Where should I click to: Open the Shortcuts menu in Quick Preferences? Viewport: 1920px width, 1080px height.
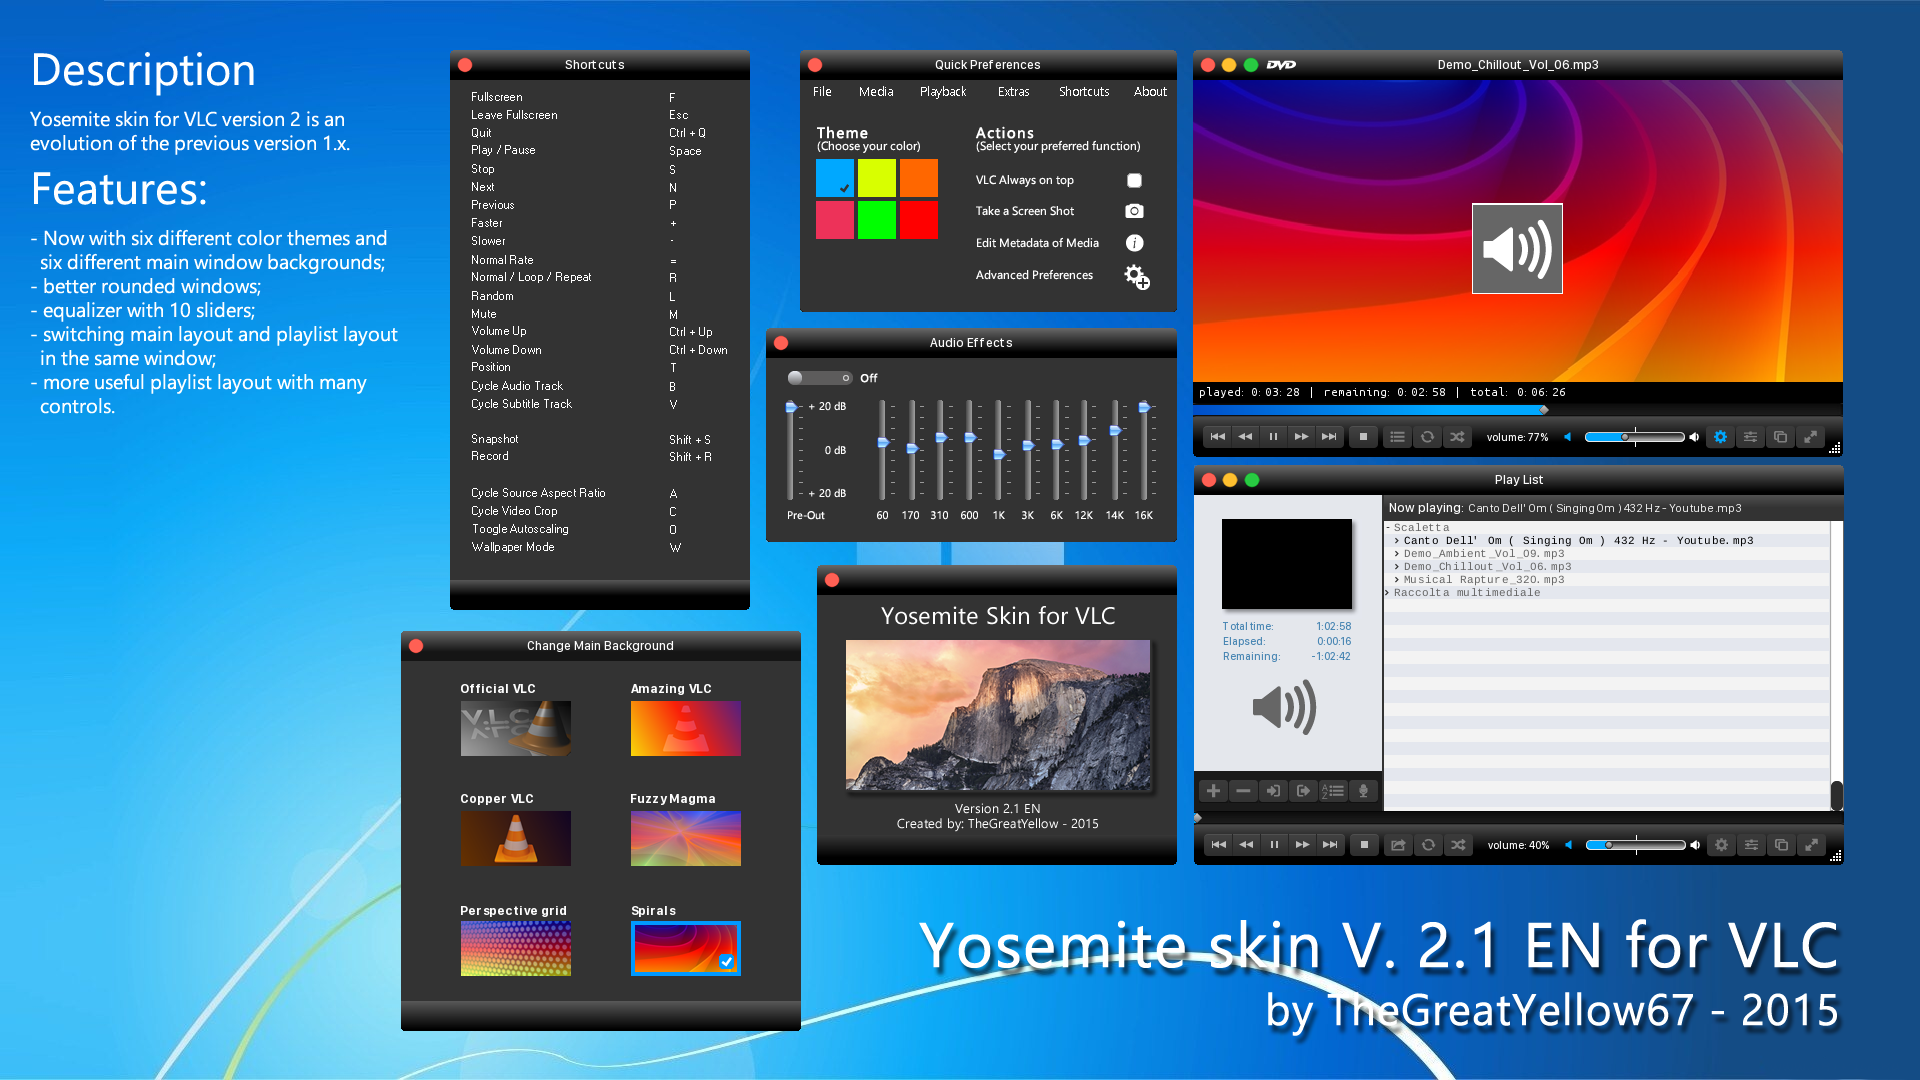[1084, 92]
